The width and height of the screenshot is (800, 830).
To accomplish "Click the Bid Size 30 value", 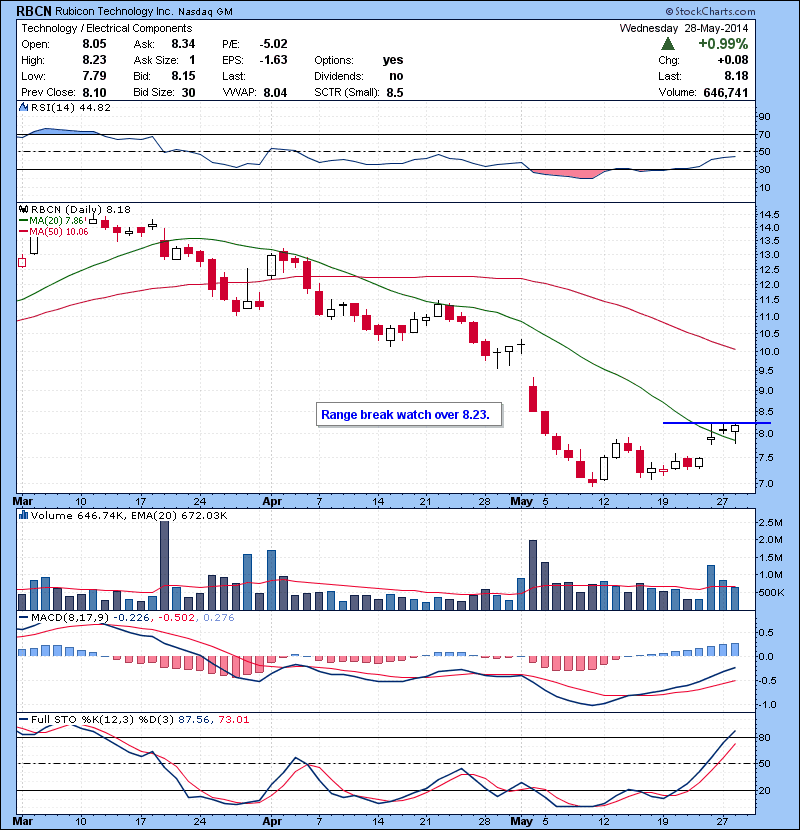I will (188, 93).
